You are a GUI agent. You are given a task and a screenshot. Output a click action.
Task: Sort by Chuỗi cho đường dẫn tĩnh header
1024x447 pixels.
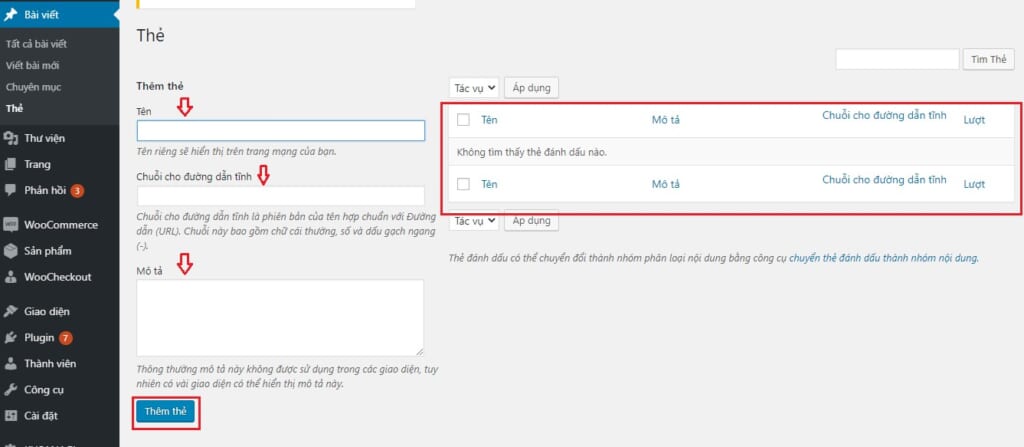pos(884,115)
